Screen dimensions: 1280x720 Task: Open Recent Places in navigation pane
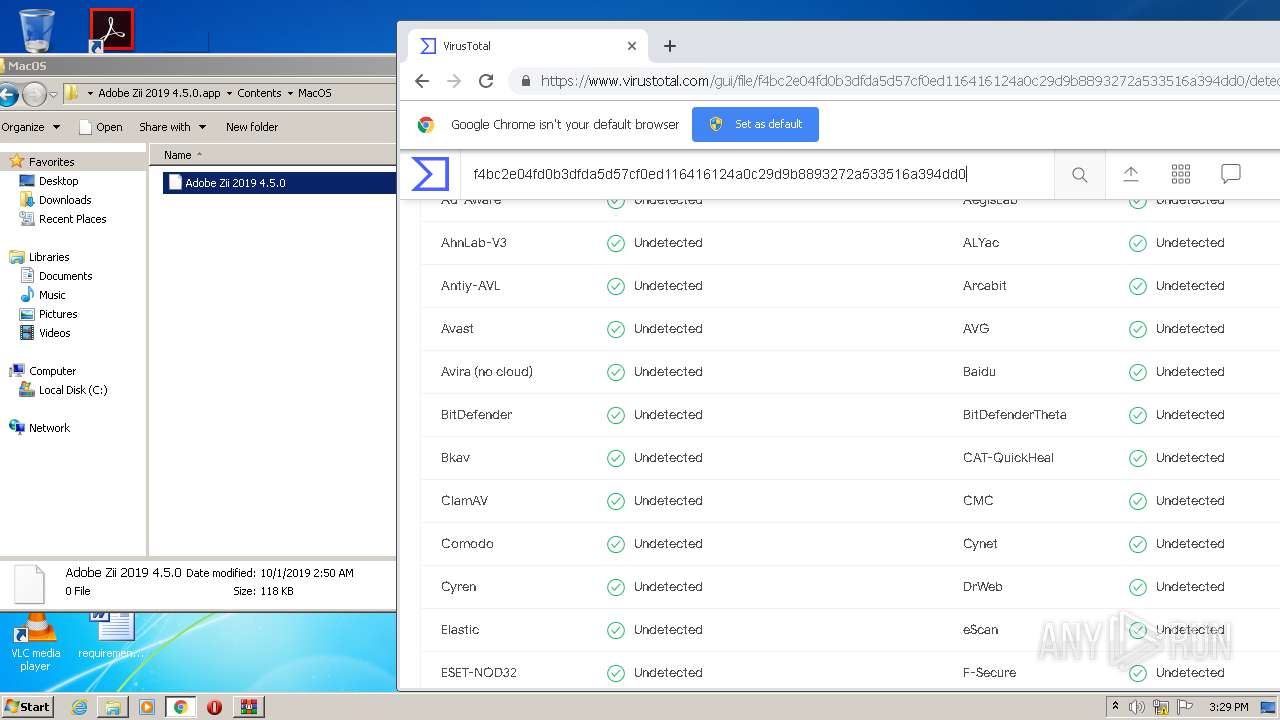coord(72,219)
